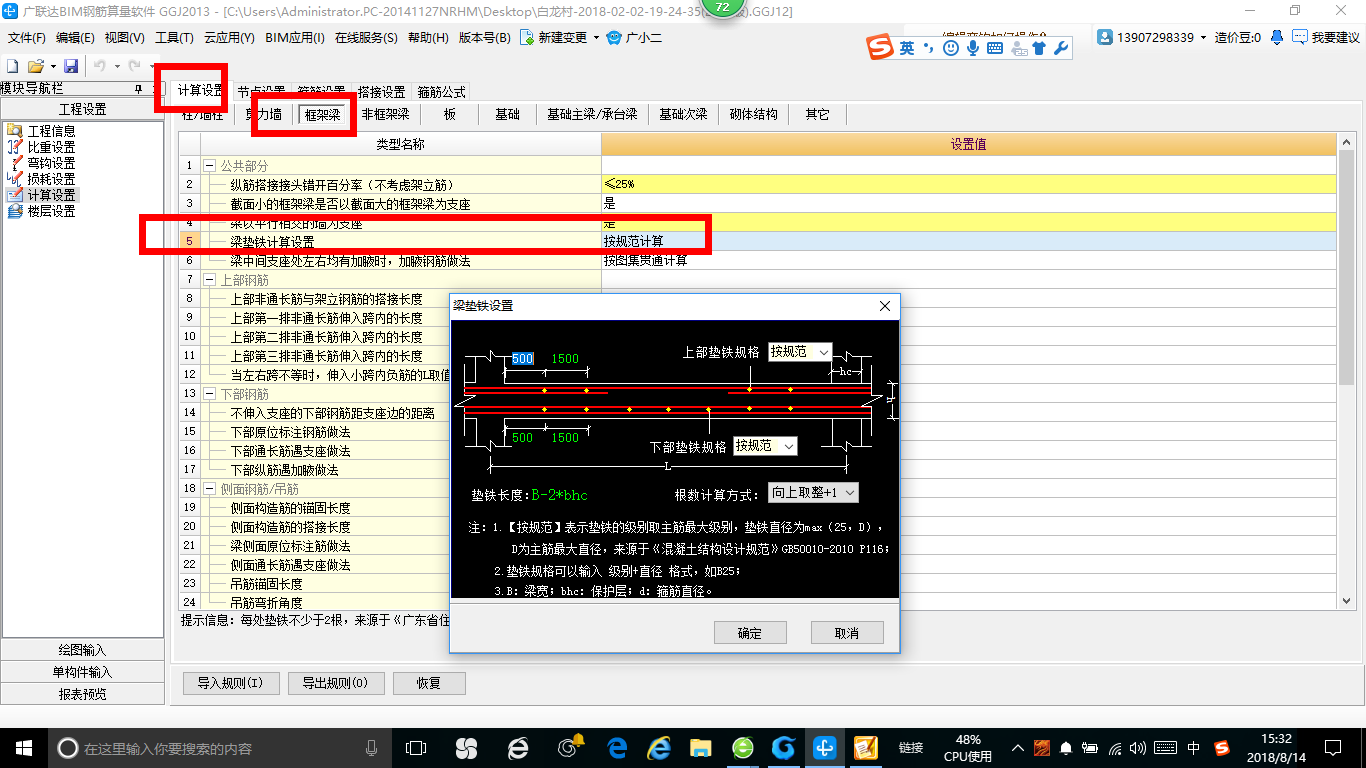Screen dimensions: 1366x768
Task: Open dropdown arrow next to Open icon
Action: 52,66
